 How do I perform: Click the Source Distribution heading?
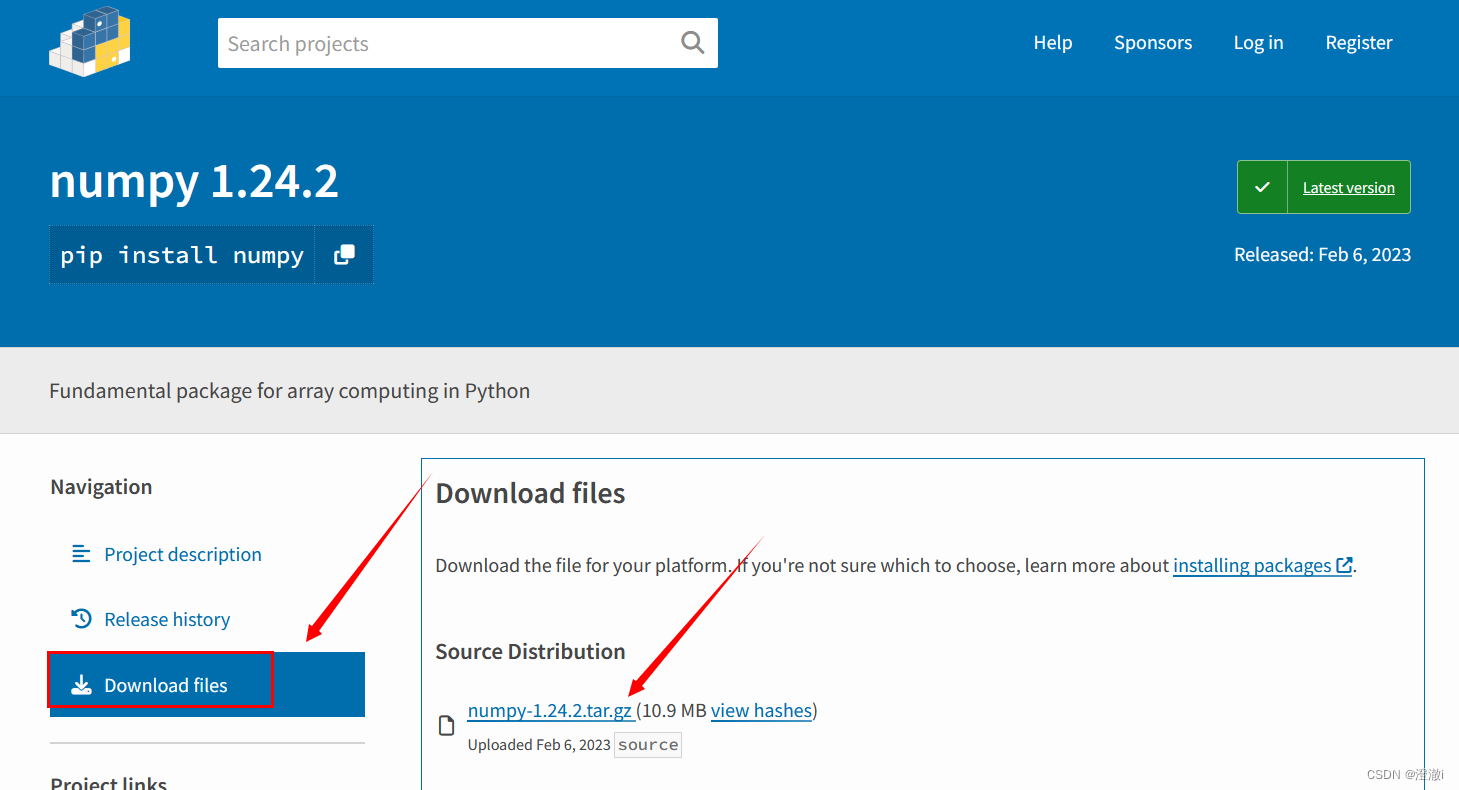[x=530, y=651]
